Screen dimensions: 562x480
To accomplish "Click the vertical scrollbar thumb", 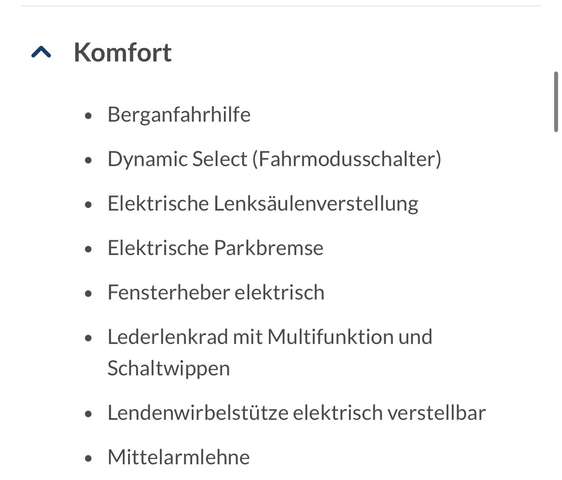I will [x=556, y=102].
